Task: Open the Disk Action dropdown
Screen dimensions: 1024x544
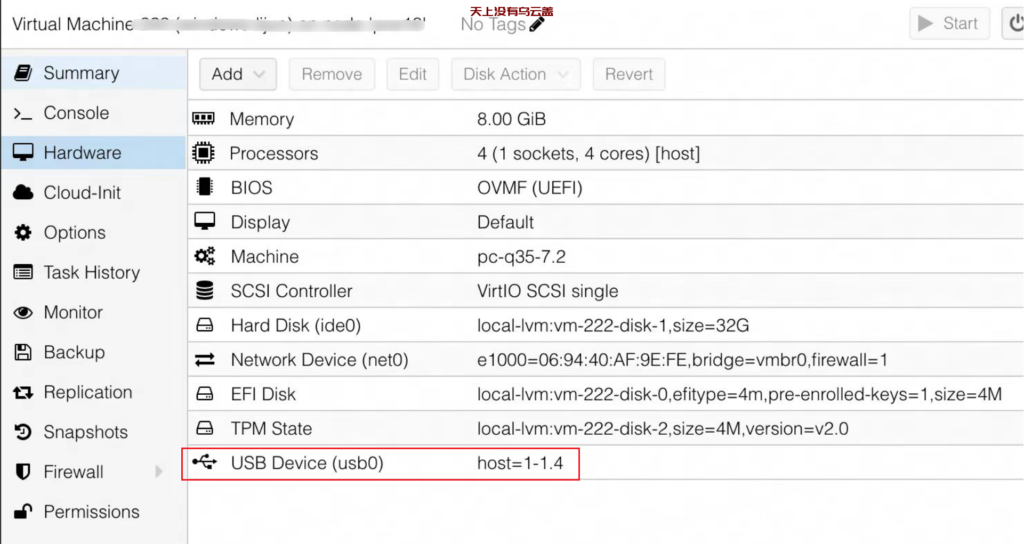Action: coord(515,74)
